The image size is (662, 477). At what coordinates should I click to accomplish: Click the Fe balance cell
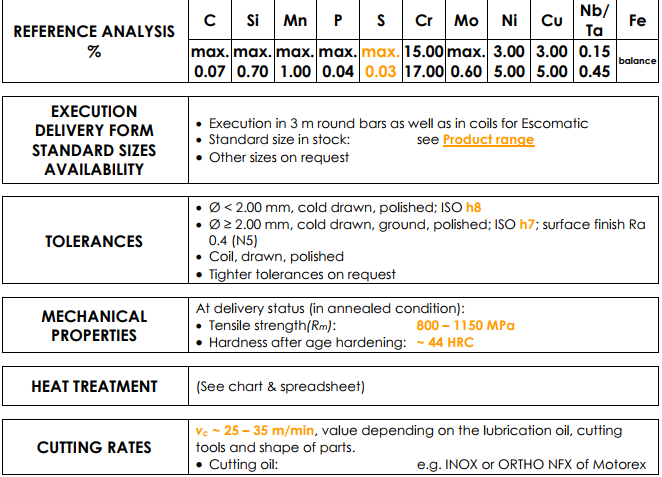pyautogui.click(x=637, y=61)
